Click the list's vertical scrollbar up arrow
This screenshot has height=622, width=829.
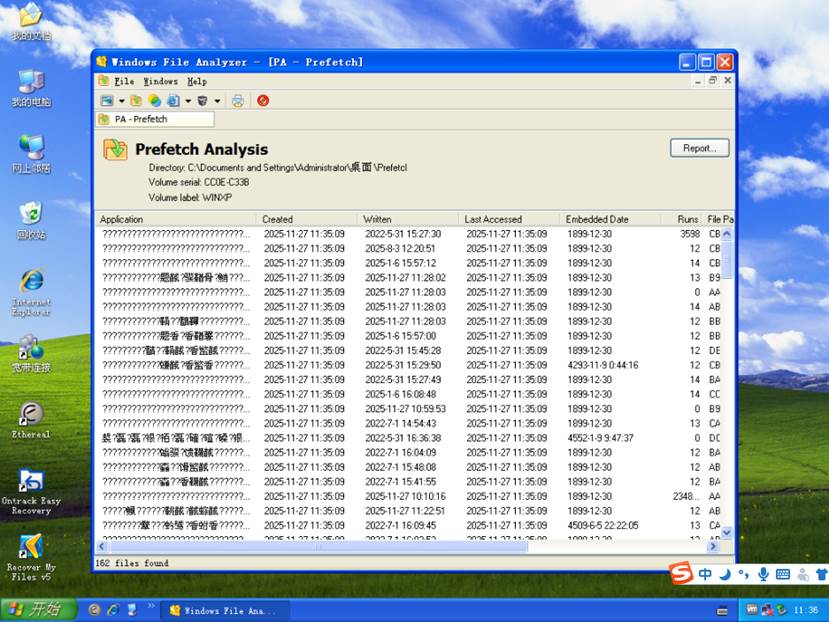pos(727,233)
